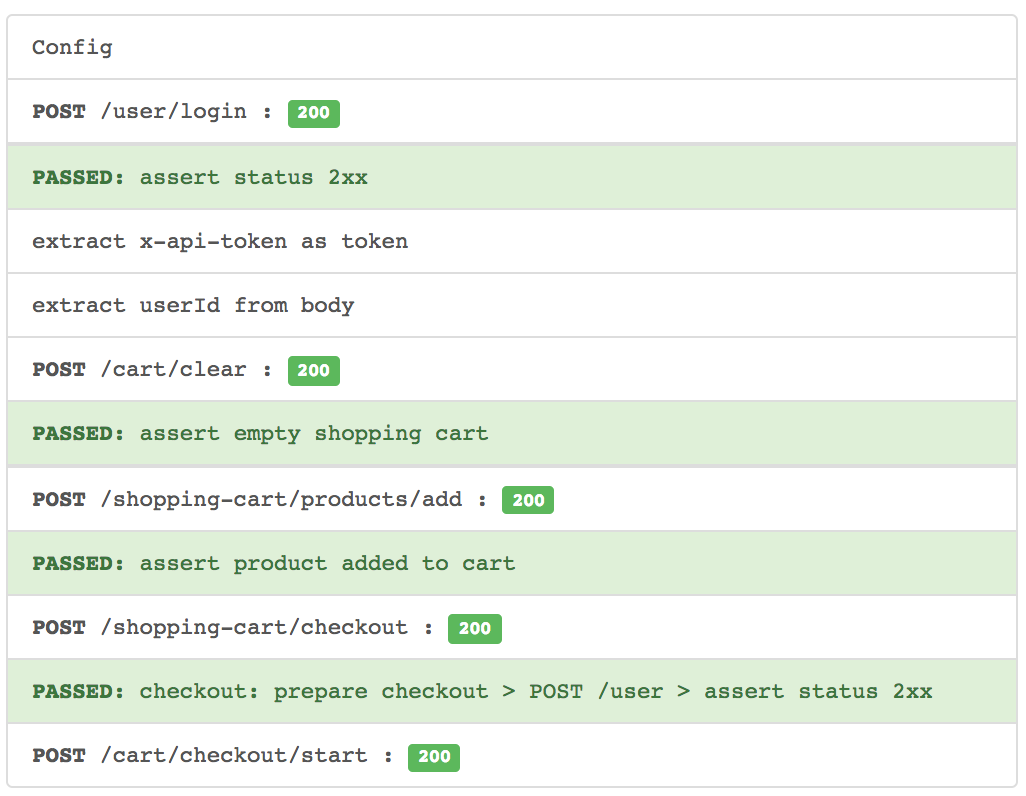Click the bold PASSED label on status 2xx row
The image size is (1026, 796).
click(x=78, y=177)
